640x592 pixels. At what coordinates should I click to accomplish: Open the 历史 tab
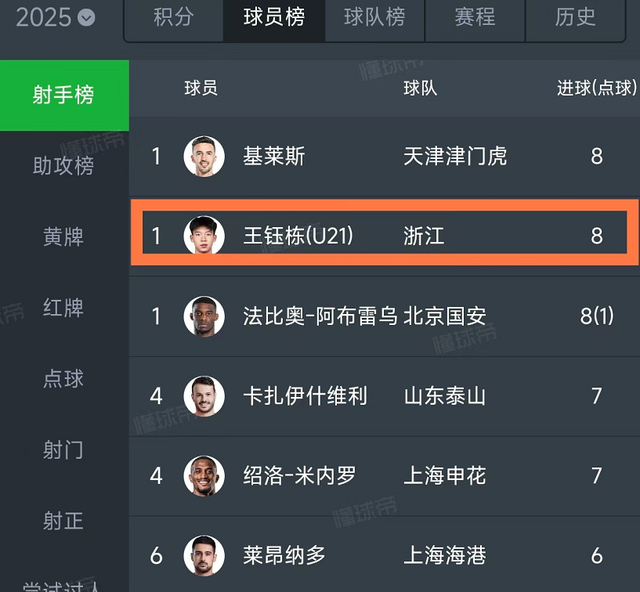tap(575, 18)
